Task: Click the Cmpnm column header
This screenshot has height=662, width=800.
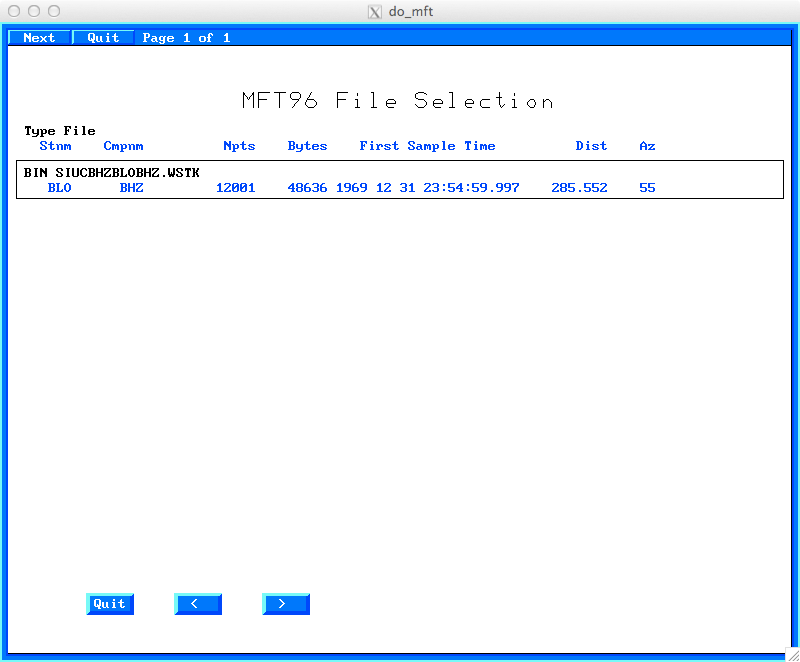Action: click(123, 146)
